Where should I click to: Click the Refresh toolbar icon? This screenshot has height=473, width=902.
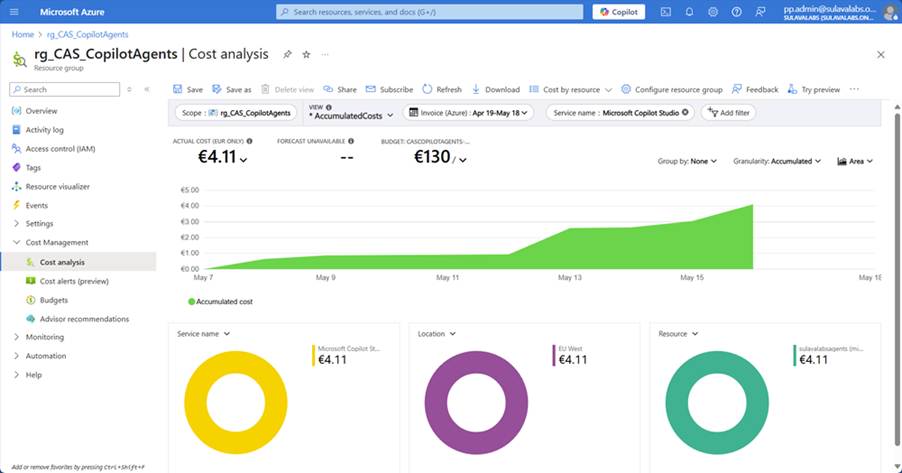click(x=442, y=89)
